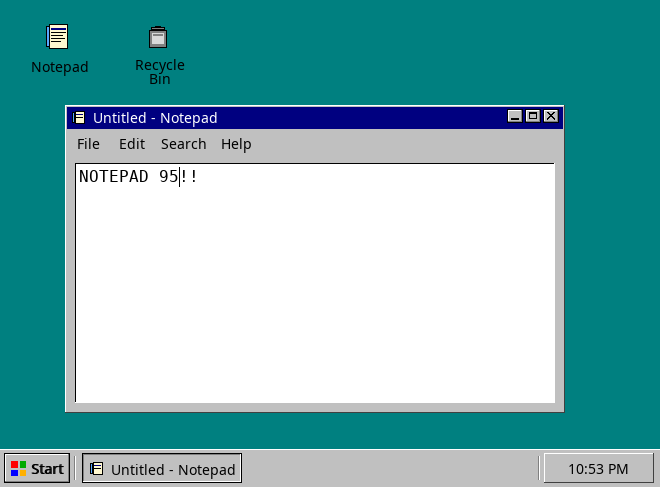Open the File menu
The image size is (660, 487).
[88, 144]
